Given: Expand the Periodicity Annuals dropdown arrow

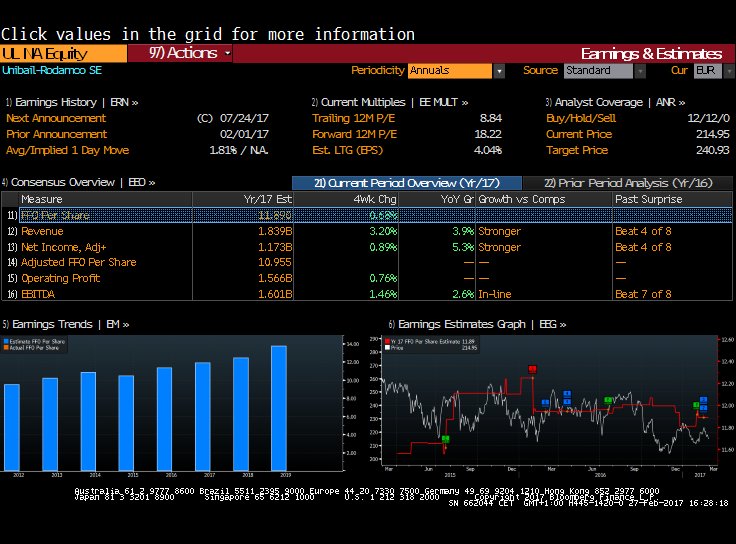Looking at the screenshot, I should tap(499, 71).
